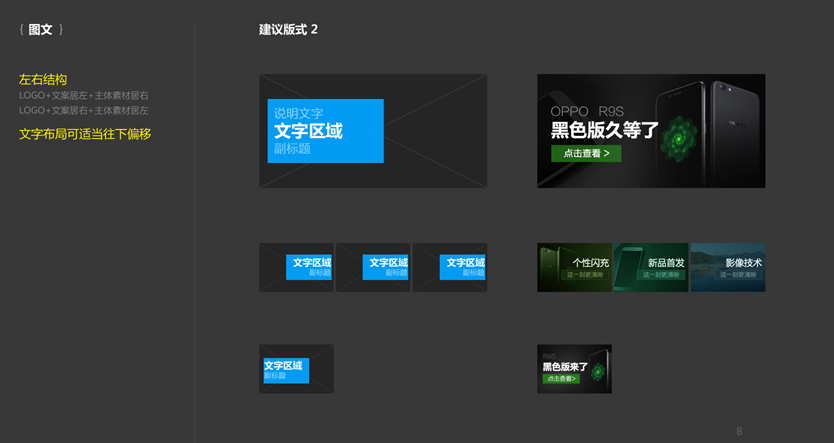Open the 个性闪充 banner thumbnail
The image size is (834, 443).
pyautogui.click(x=575, y=267)
